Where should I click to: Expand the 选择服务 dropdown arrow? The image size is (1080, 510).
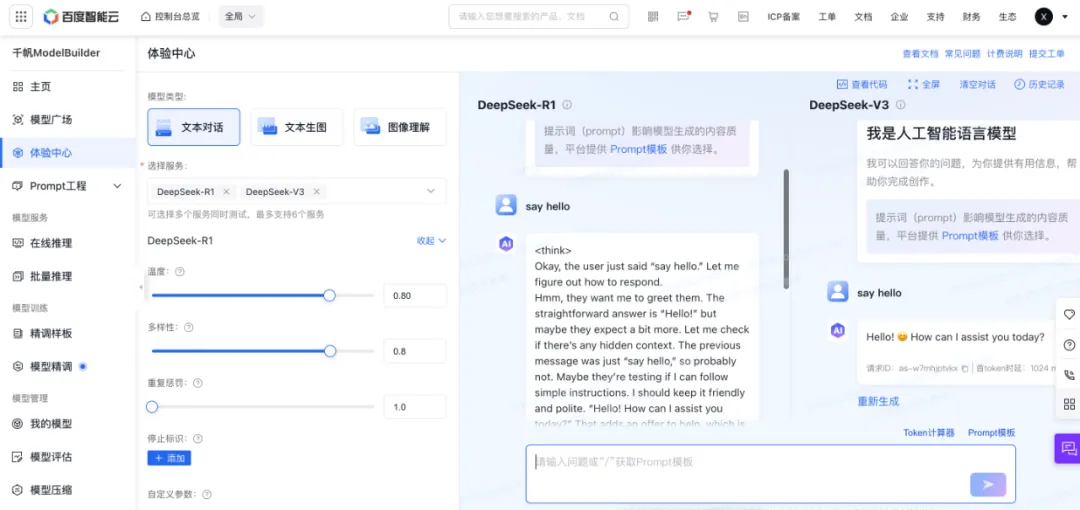click(x=431, y=191)
